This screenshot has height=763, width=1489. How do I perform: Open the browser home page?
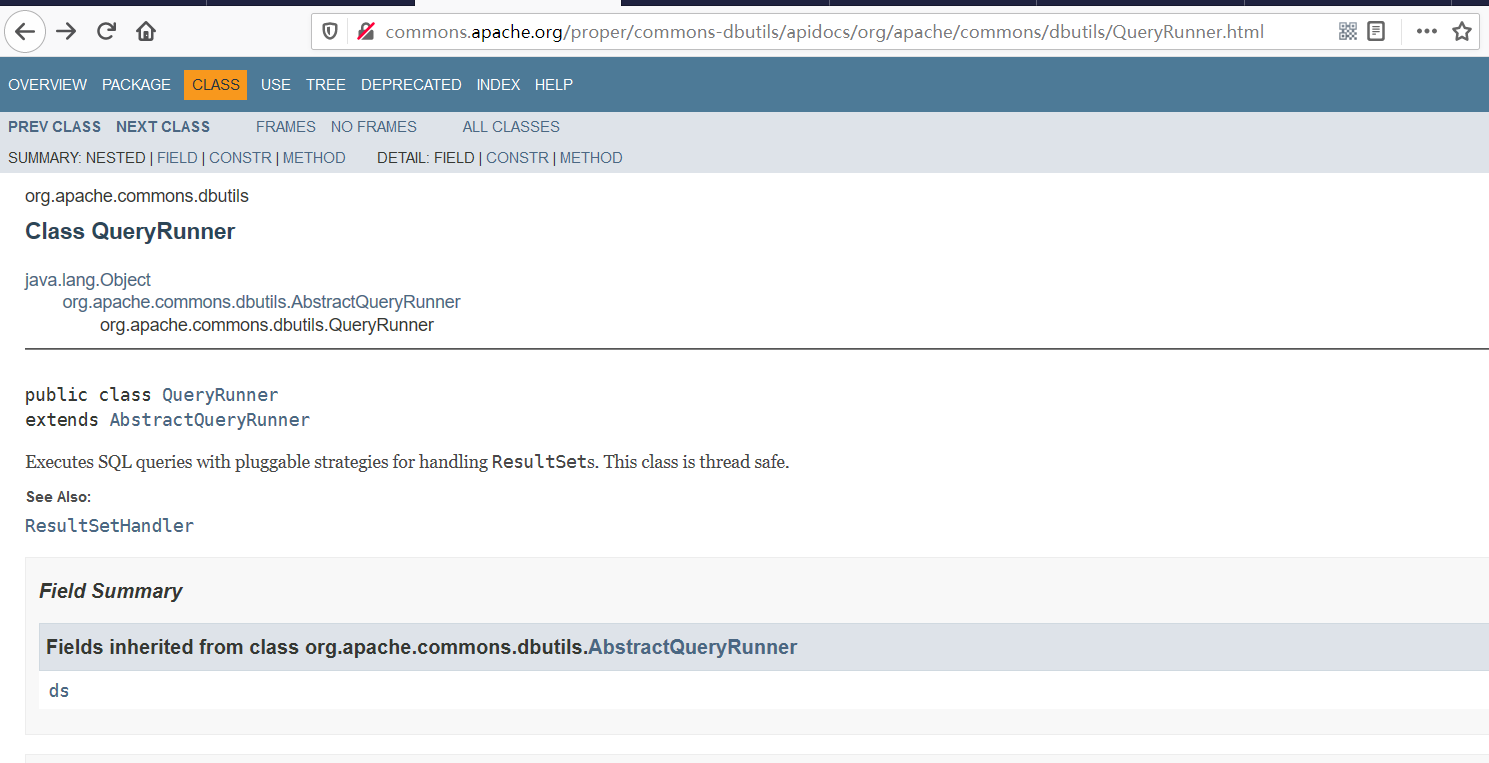click(145, 31)
